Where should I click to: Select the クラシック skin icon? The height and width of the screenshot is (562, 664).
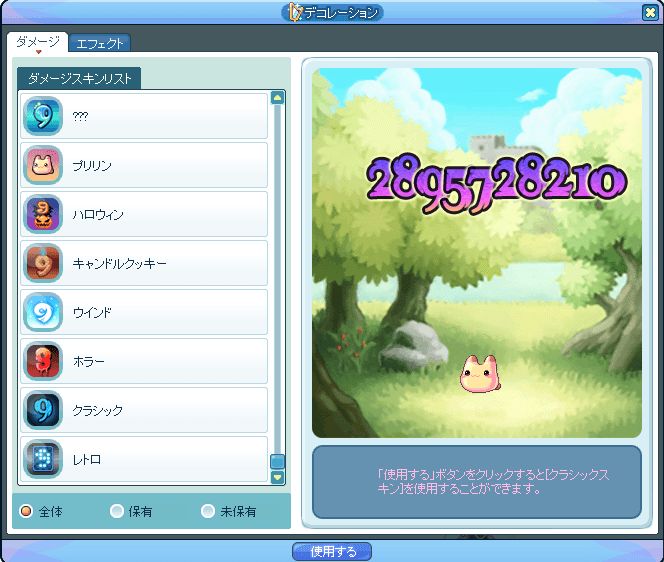tap(43, 410)
